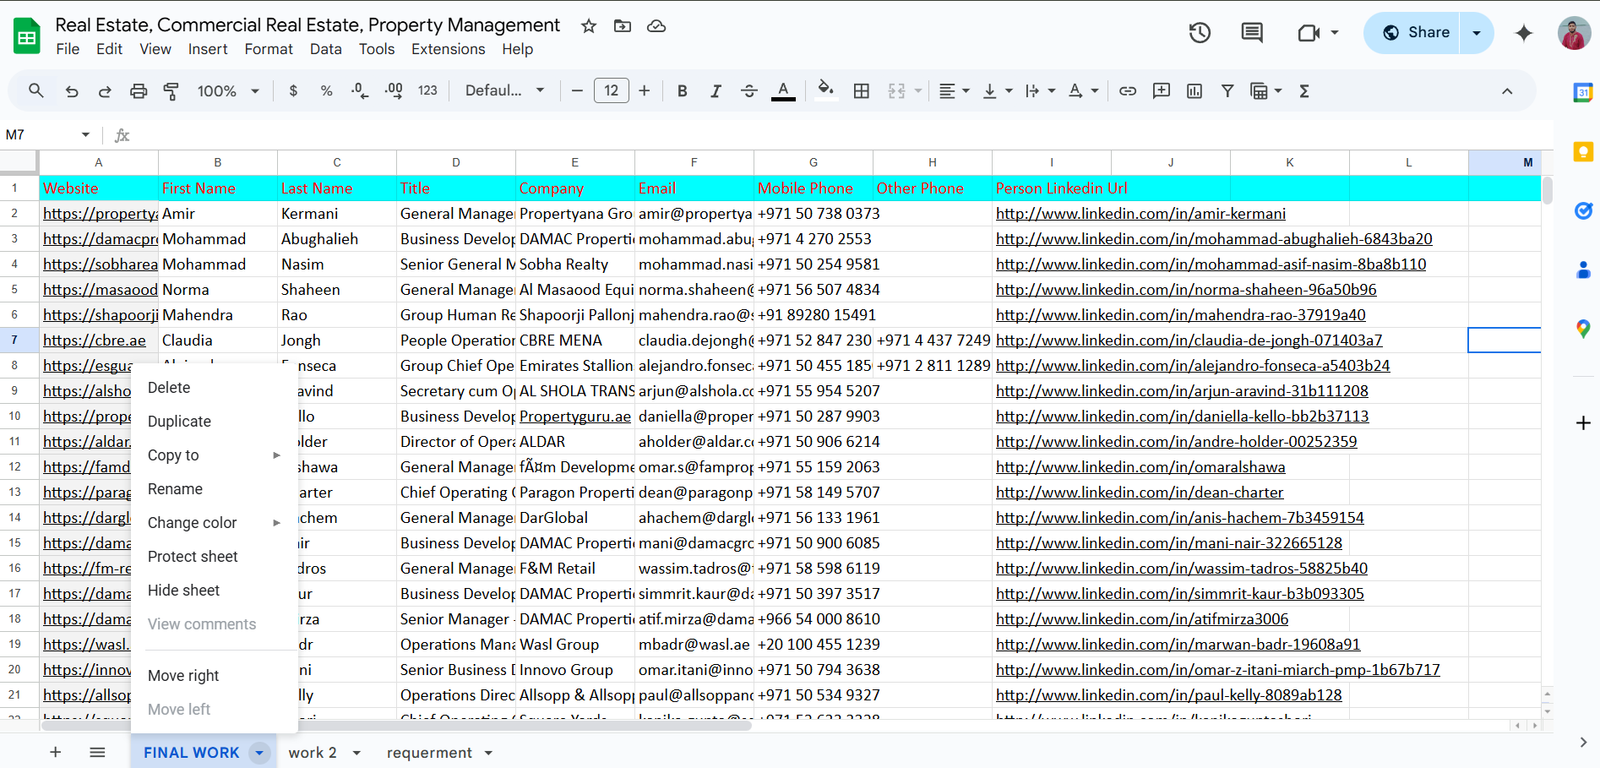Open amir-kermani LinkedIn link

point(1141,214)
